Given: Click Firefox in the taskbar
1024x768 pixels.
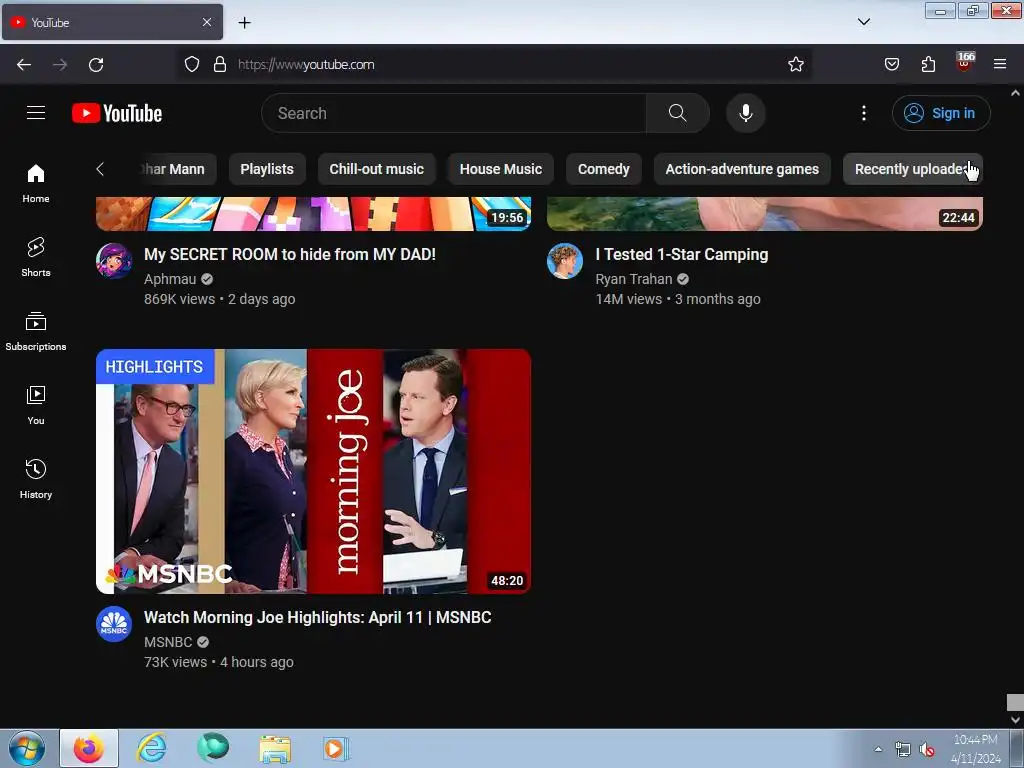Looking at the screenshot, I should [x=89, y=748].
